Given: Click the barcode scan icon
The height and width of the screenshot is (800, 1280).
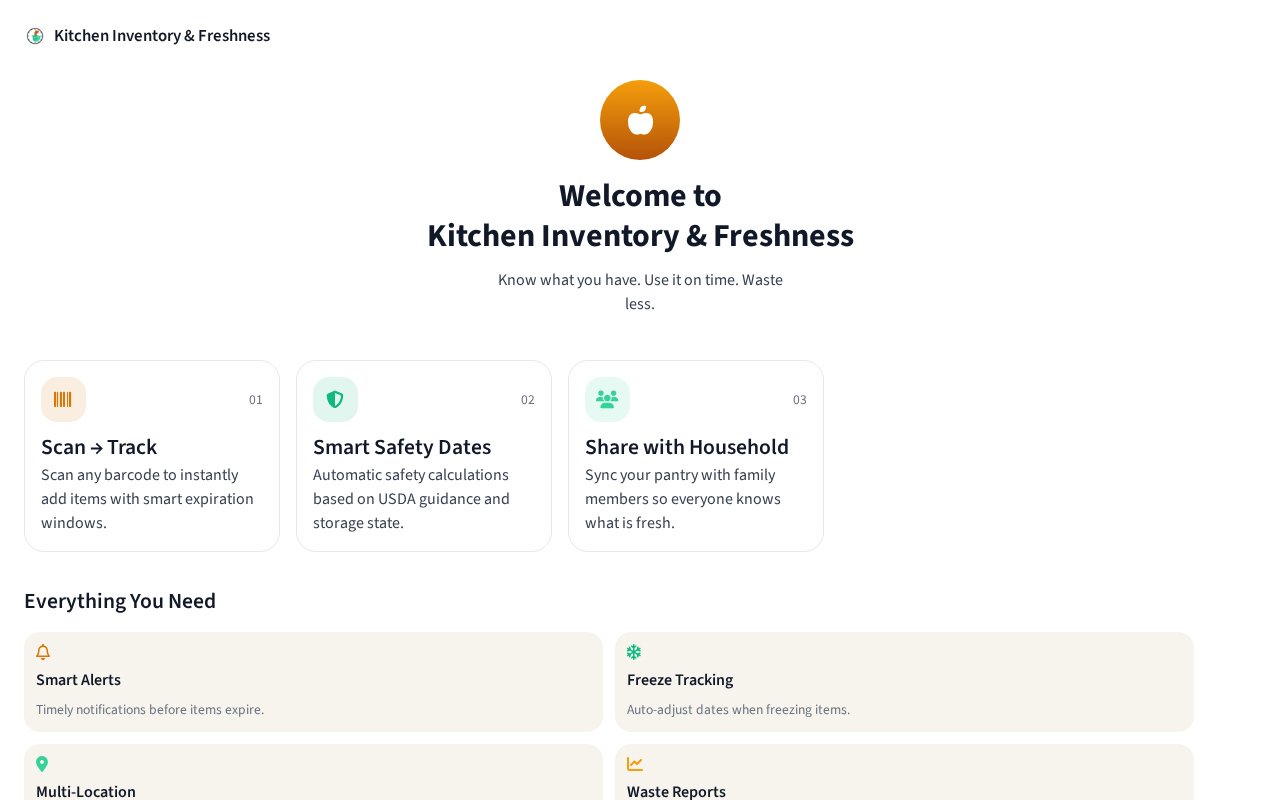Looking at the screenshot, I should click(63, 400).
